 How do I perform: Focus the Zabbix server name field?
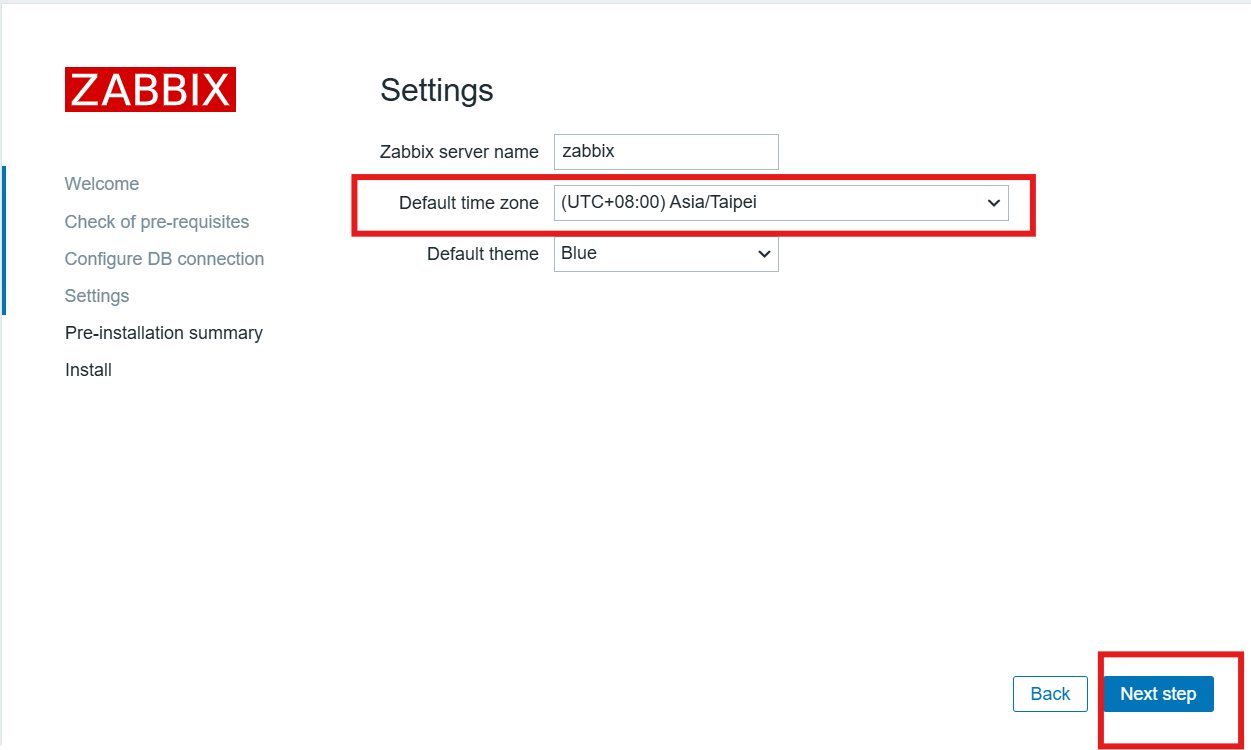tap(666, 152)
